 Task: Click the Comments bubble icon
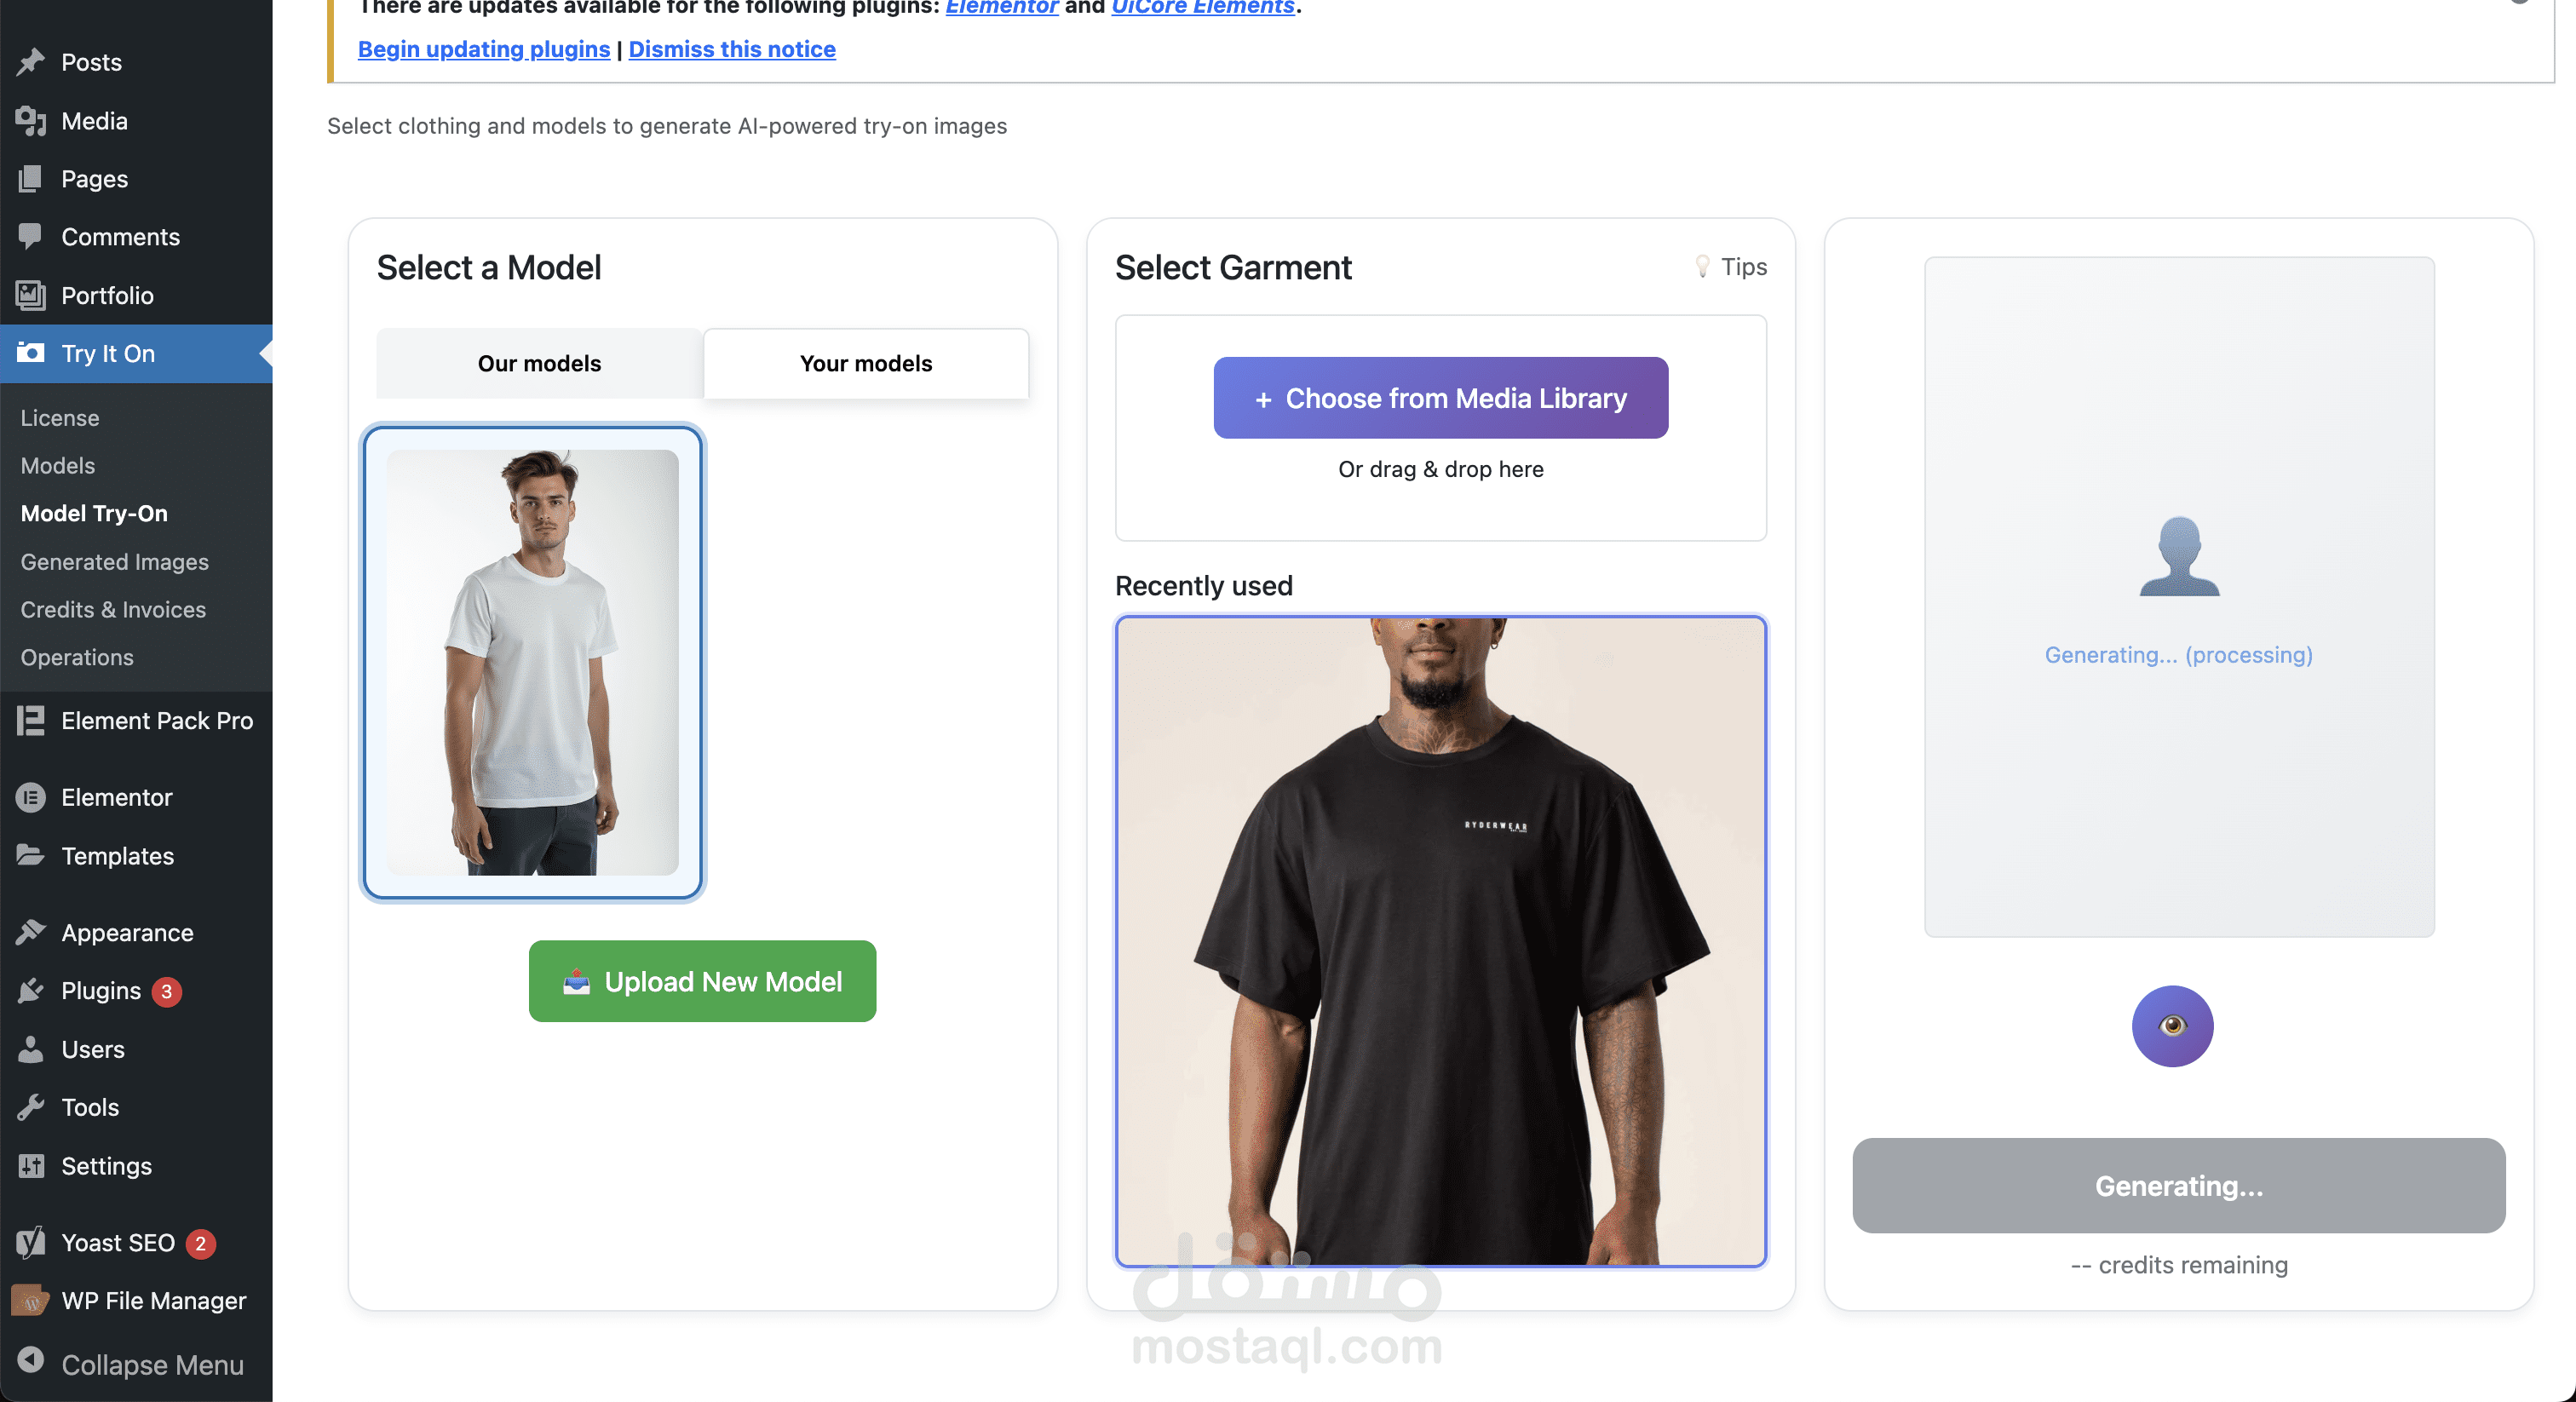pos(31,237)
